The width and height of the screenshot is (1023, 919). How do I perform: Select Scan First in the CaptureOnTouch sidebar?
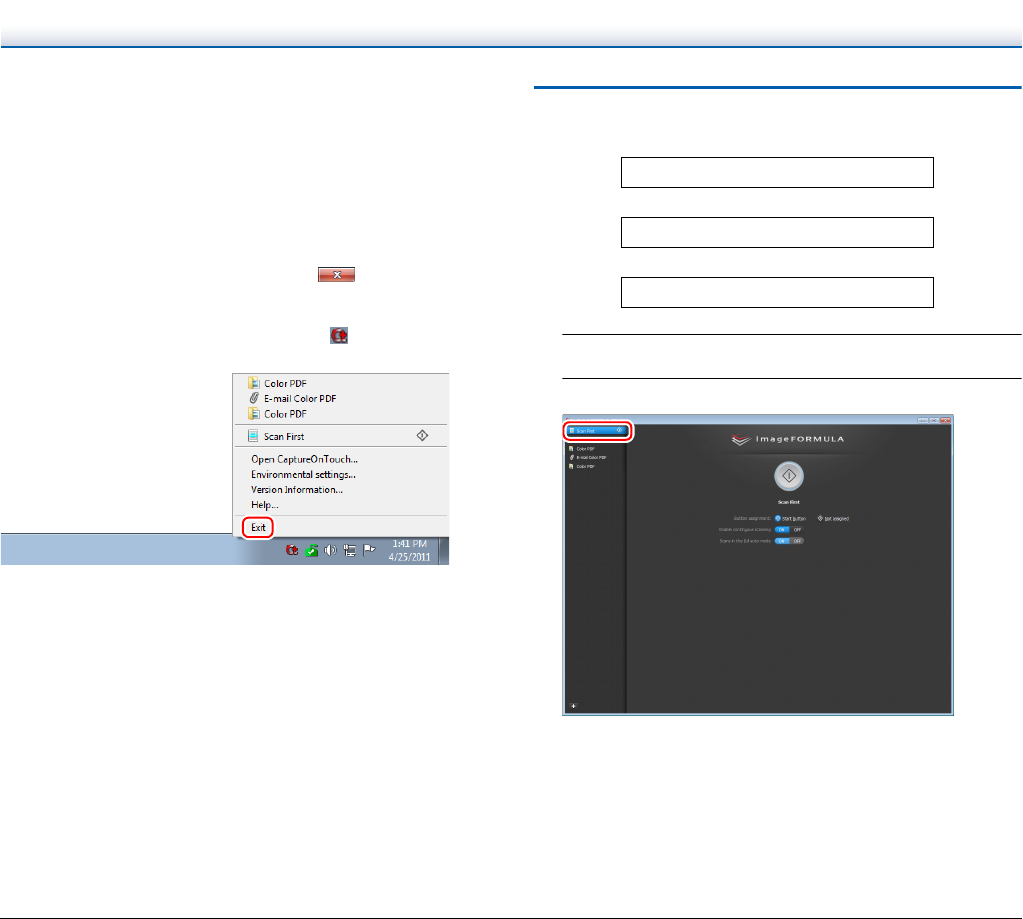(597, 430)
